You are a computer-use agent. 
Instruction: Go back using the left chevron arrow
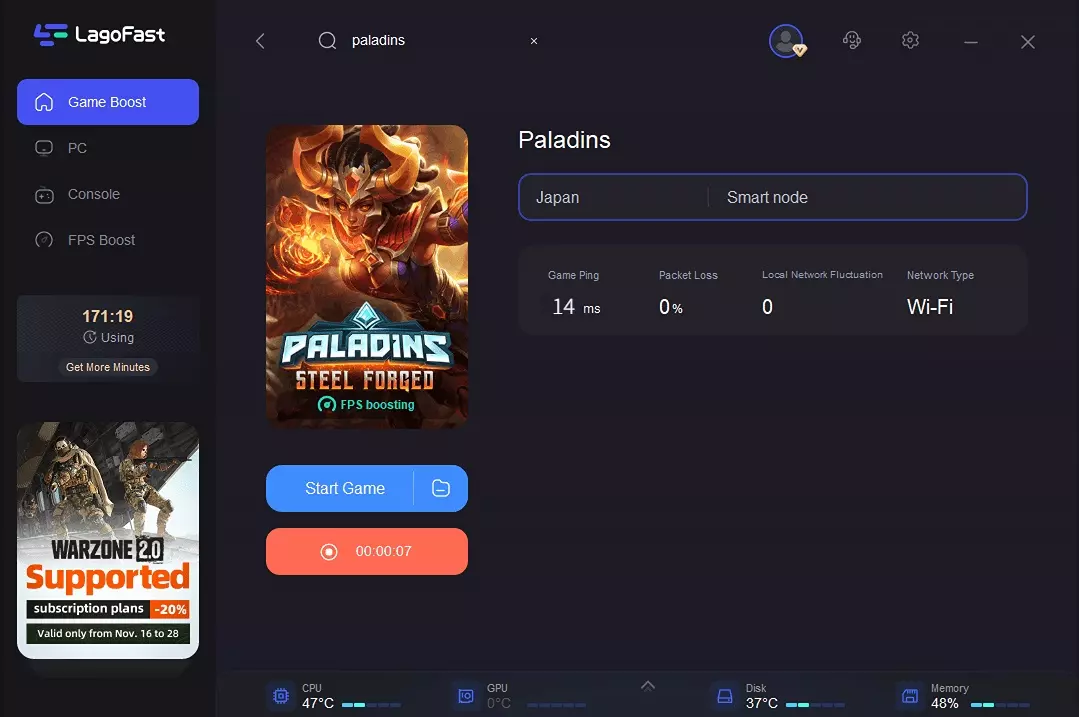pos(260,41)
